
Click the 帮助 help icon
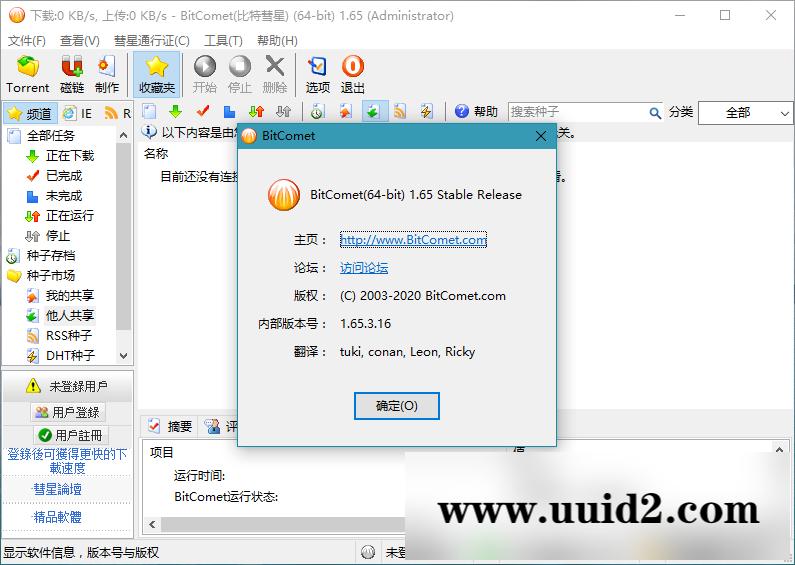point(475,112)
